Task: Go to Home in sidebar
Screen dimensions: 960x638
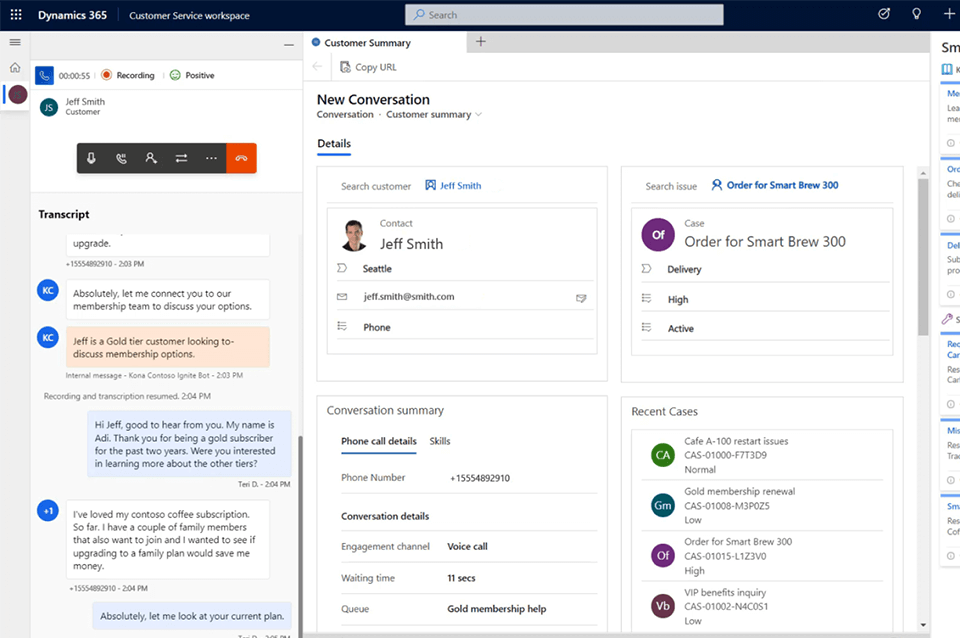Action: [15, 68]
